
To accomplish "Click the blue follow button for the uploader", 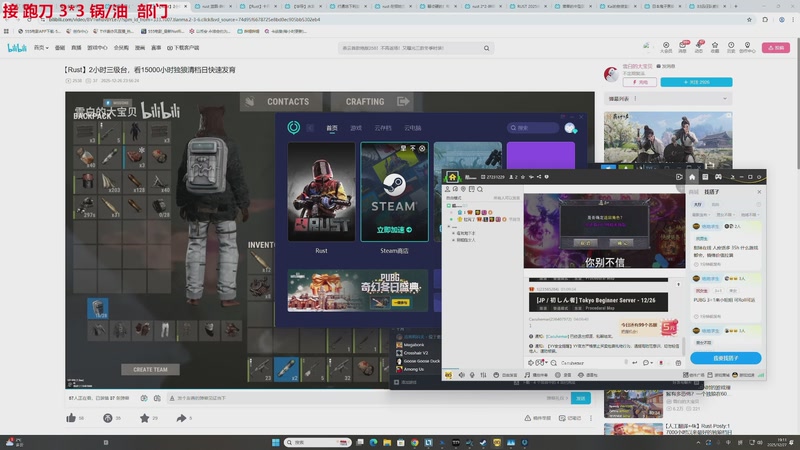I will coord(696,82).
